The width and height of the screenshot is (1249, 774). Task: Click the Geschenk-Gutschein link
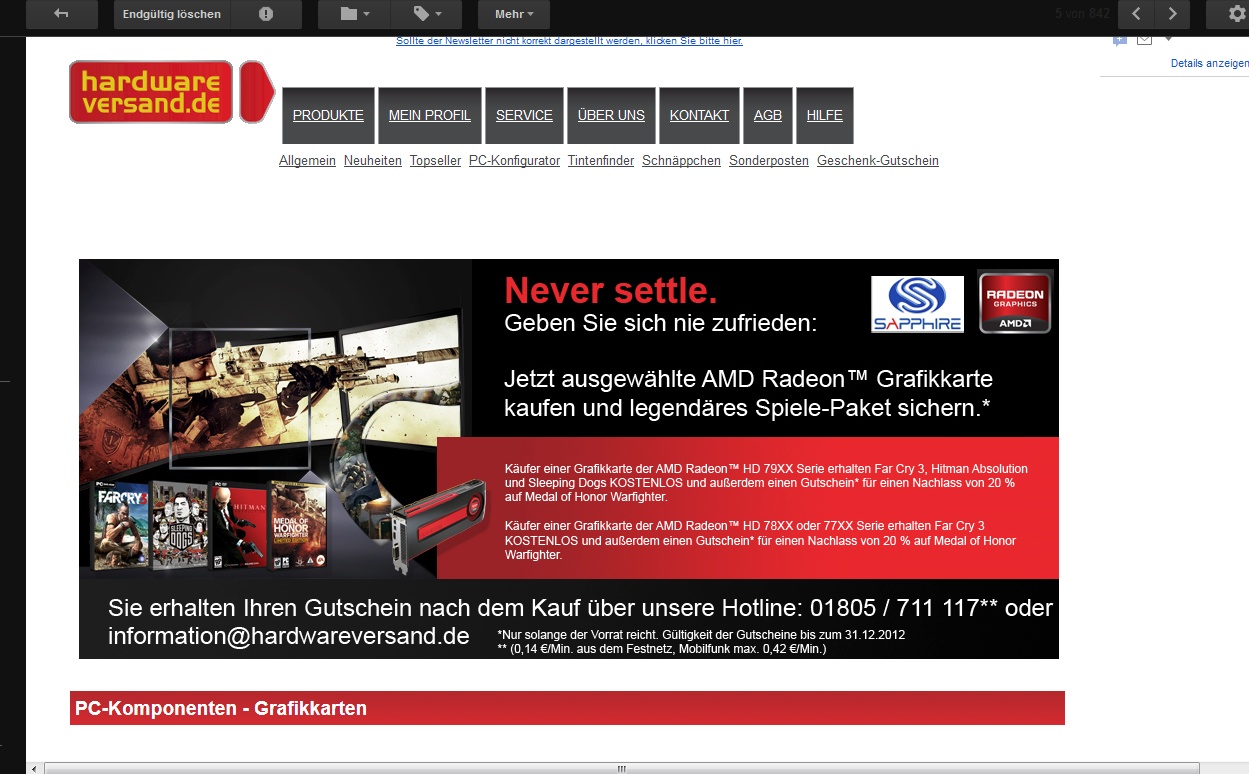[x=878, y=161]
